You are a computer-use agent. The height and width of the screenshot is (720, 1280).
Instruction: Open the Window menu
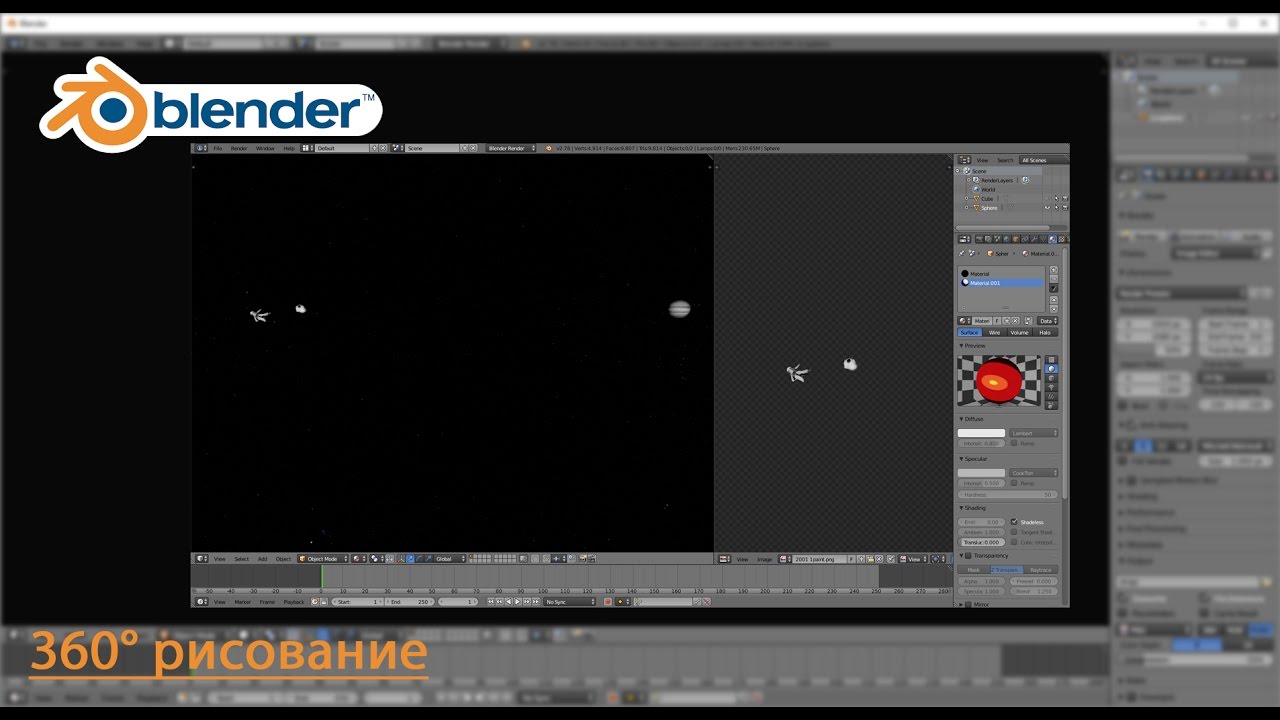coord(265,148)
